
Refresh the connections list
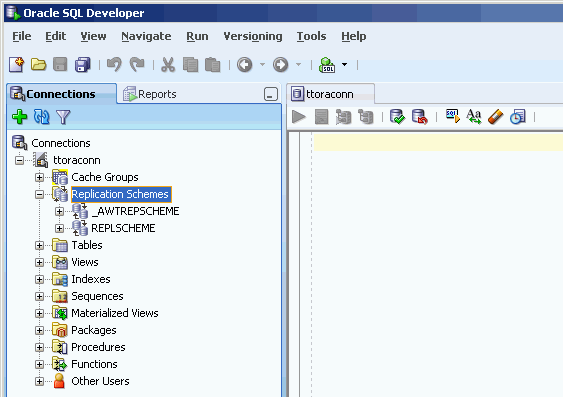click(42, 117)
